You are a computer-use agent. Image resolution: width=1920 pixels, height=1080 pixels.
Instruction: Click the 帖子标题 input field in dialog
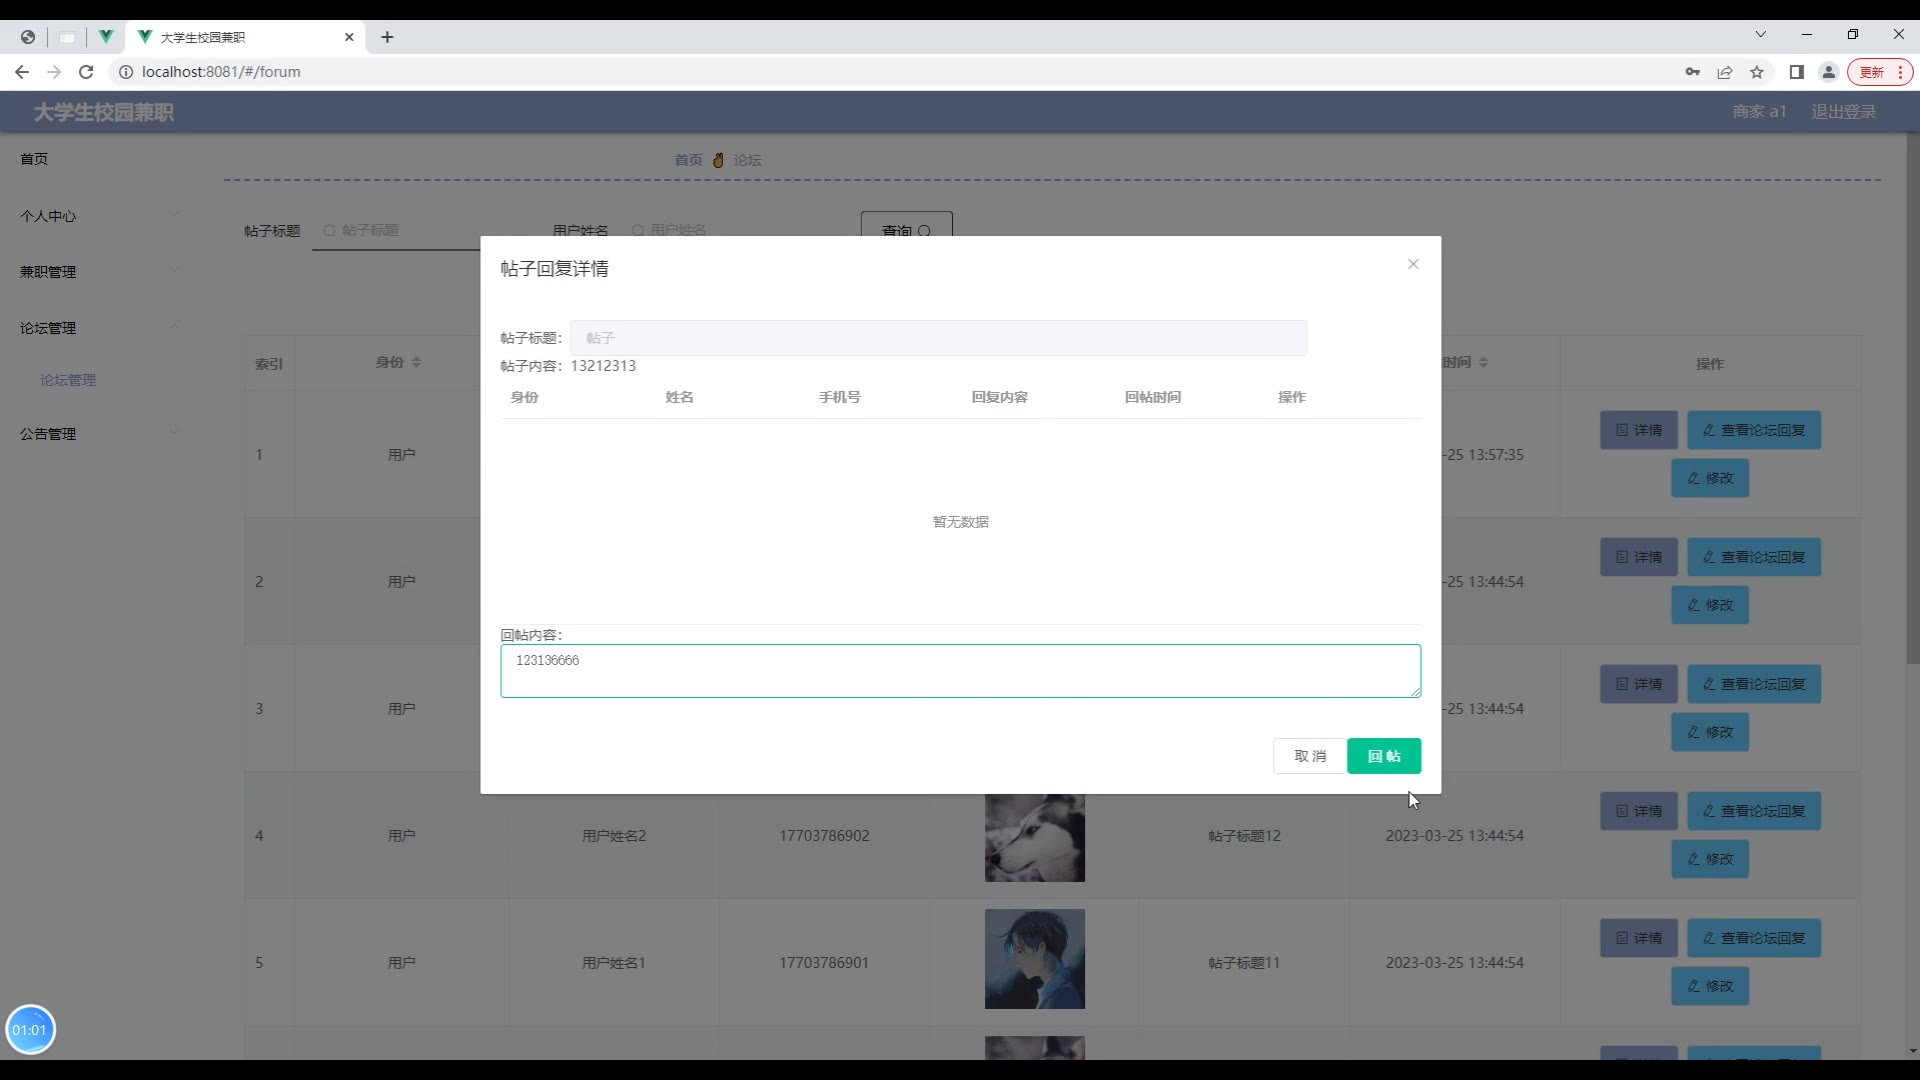[938, 338]
